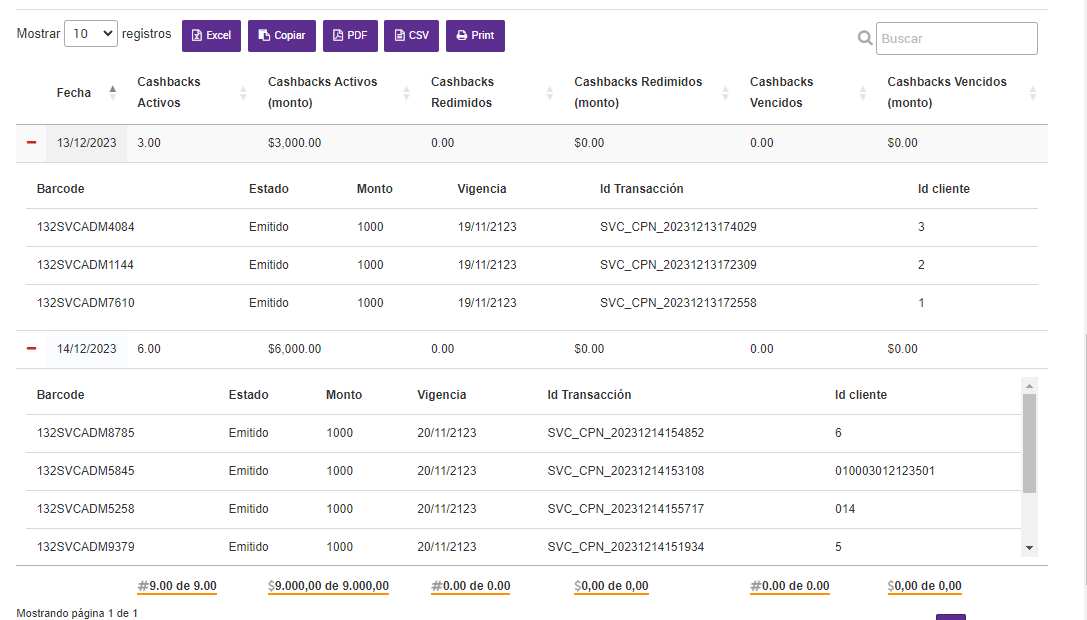Click the Copiar button

pyautogui.click(x=282, y=36)
